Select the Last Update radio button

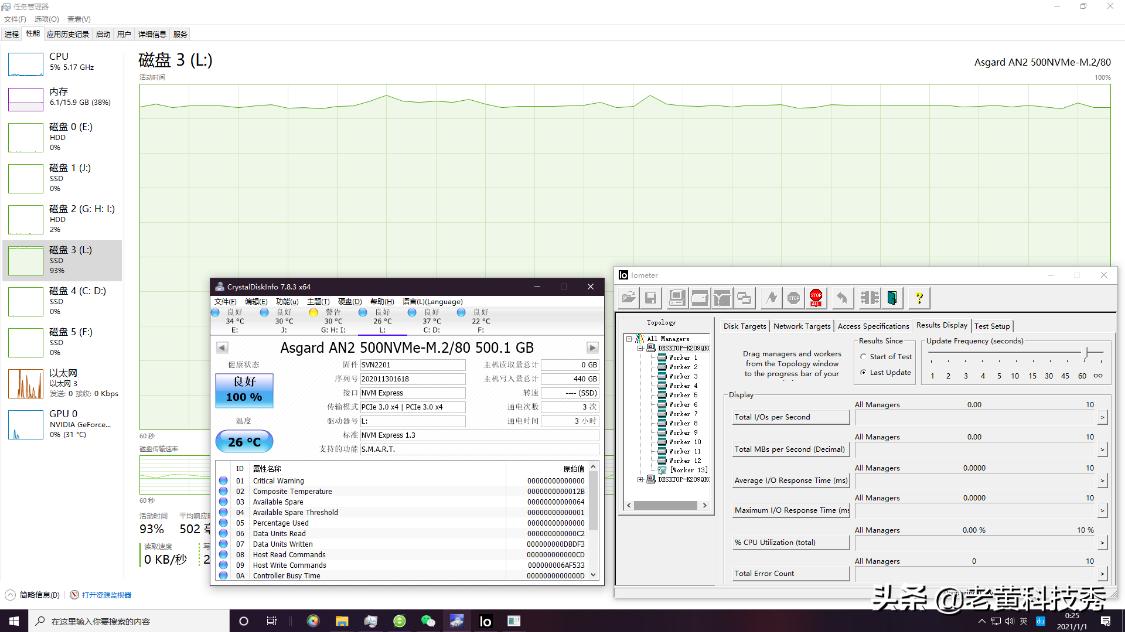tap(863, 372)
